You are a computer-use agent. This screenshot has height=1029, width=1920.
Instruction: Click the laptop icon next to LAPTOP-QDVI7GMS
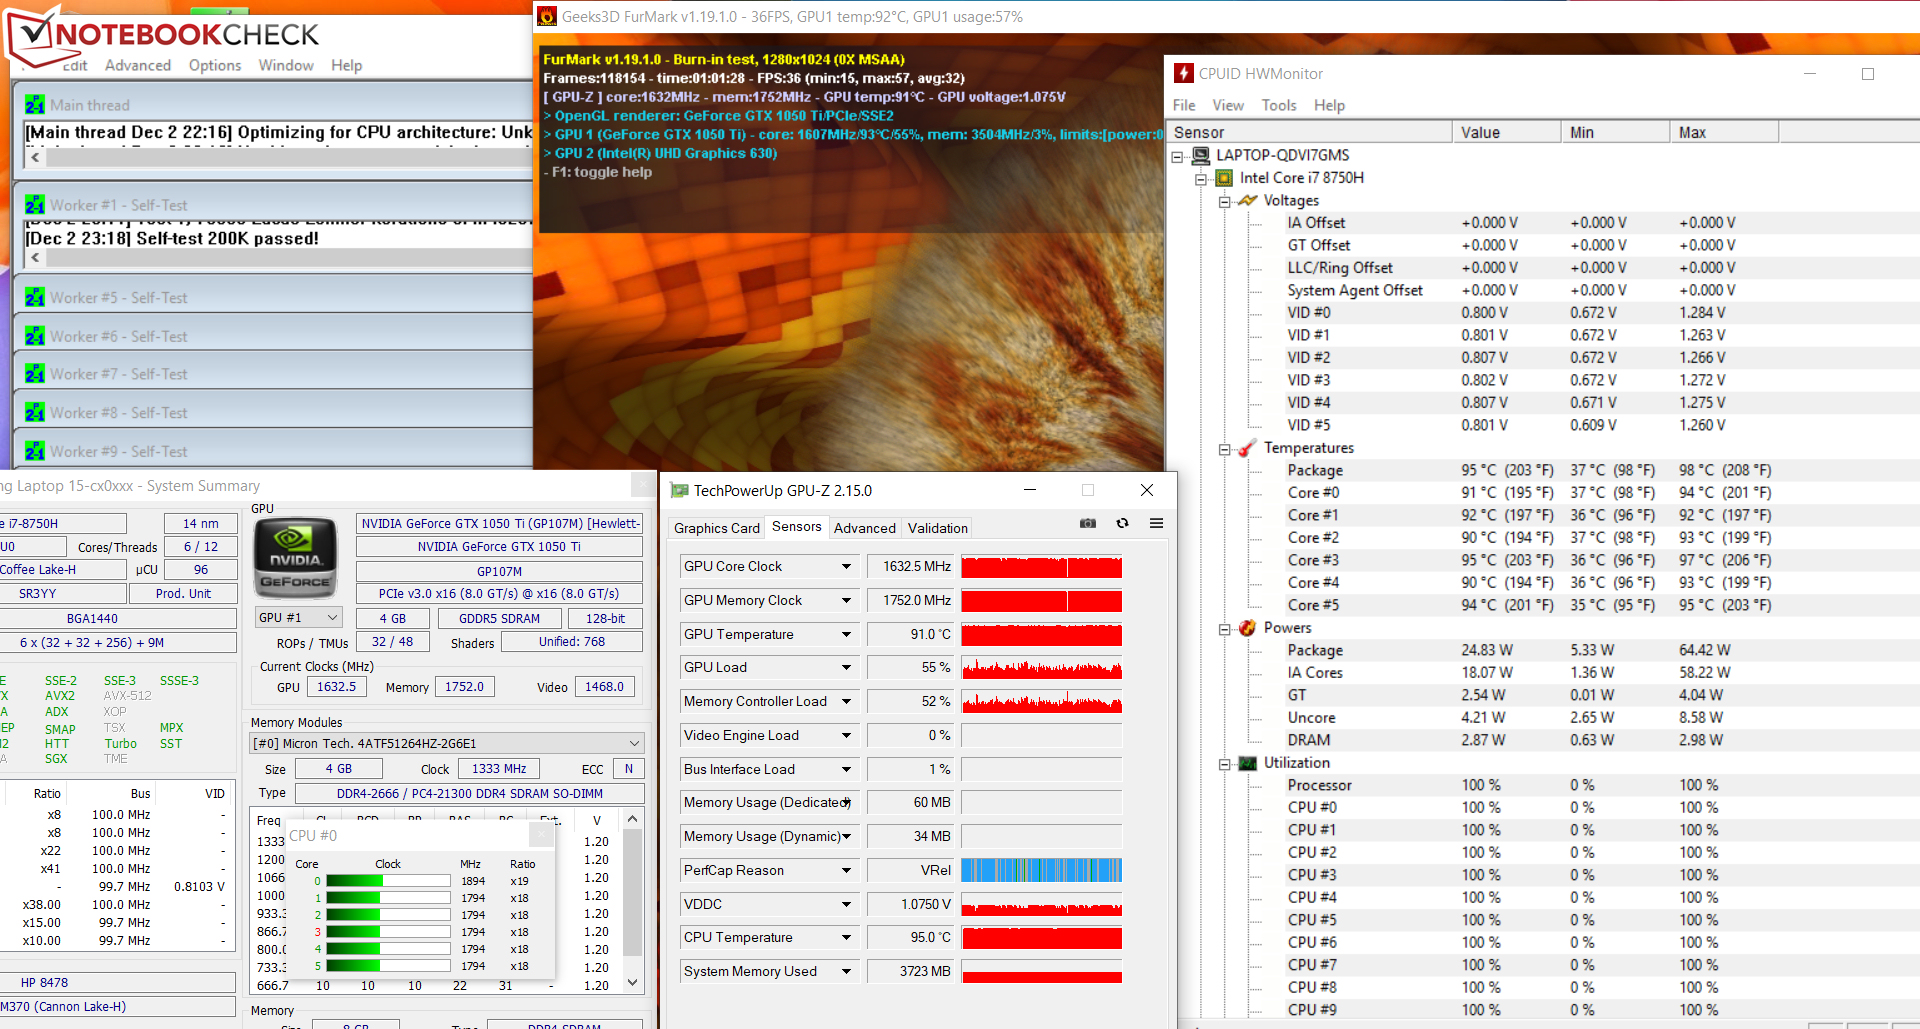coord(1203,155)
